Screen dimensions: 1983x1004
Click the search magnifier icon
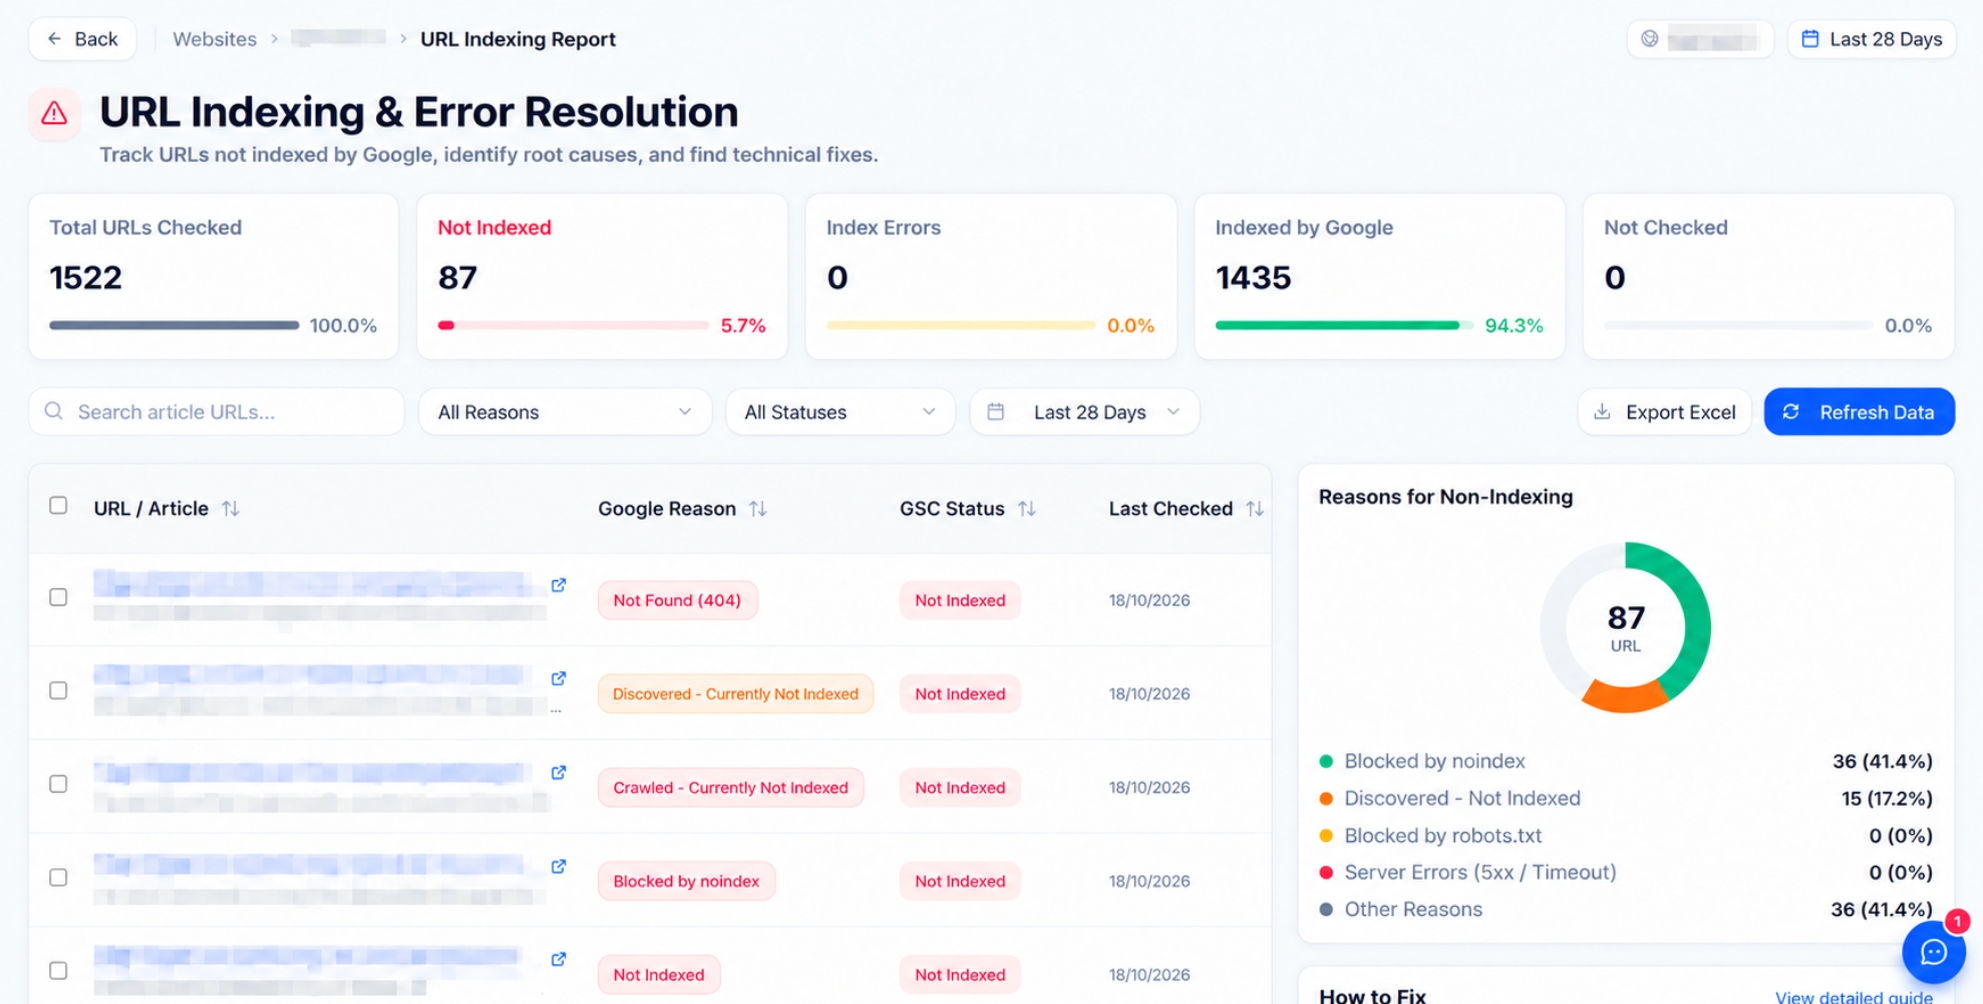[x=54, y=412]
